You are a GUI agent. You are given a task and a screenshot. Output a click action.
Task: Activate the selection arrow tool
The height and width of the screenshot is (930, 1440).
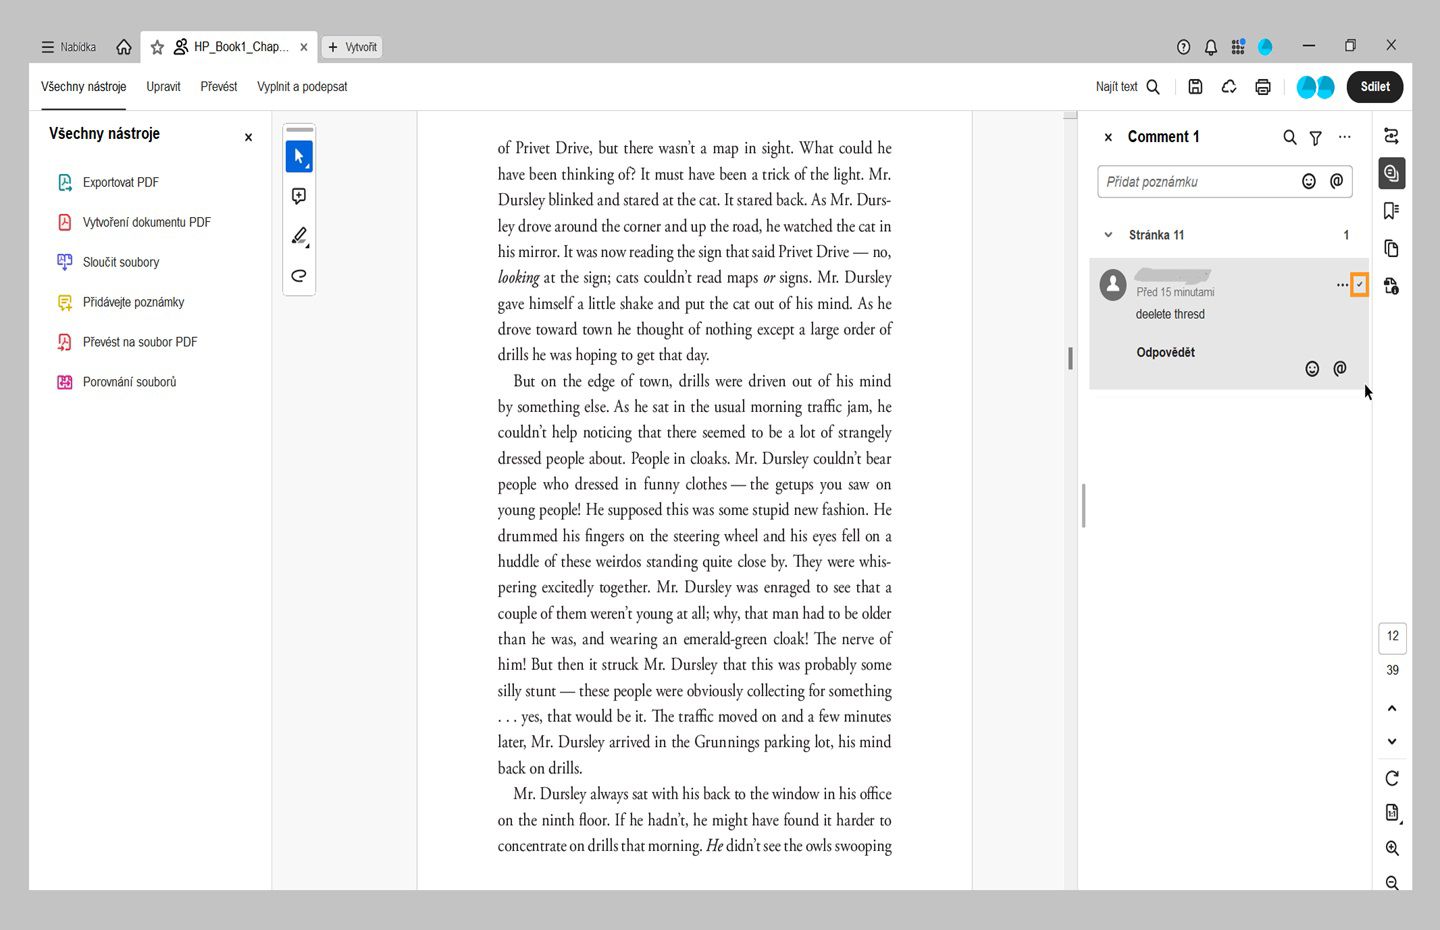click(299, 157)
